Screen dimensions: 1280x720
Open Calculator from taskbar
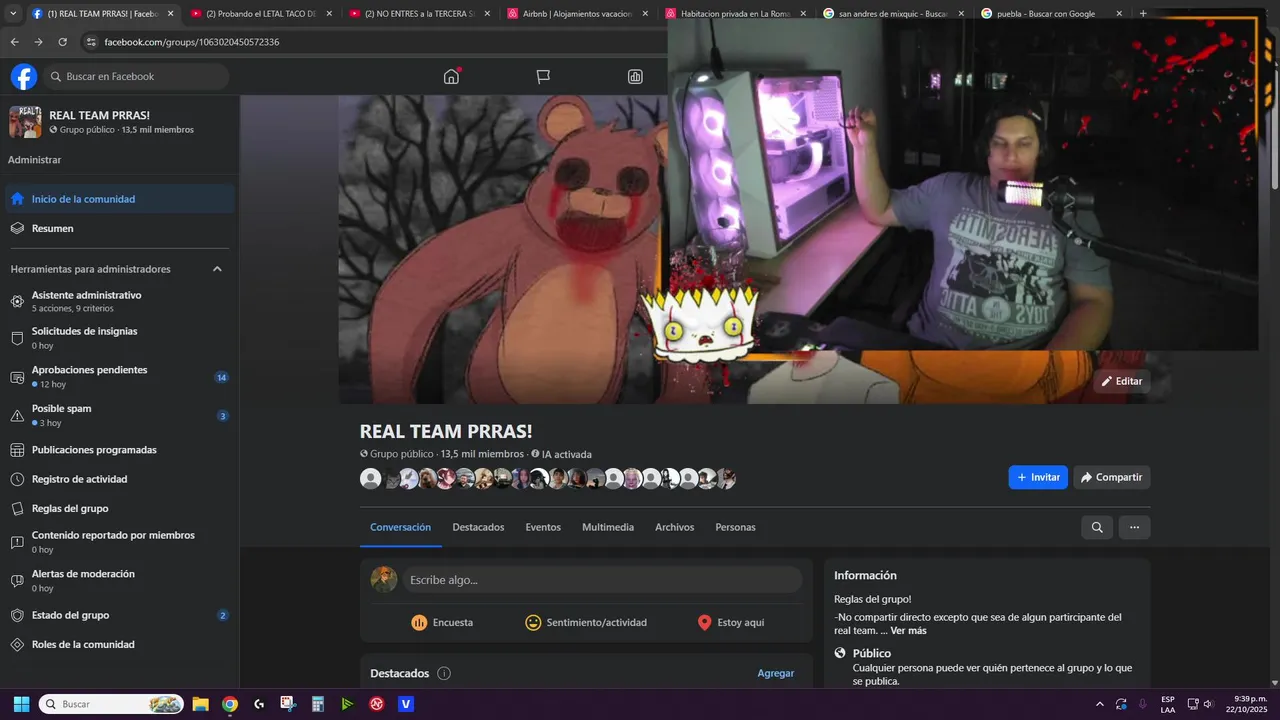coord(317,704)
